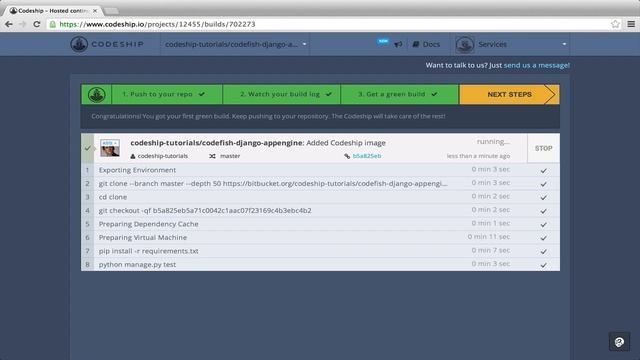Click the user icon beside codeship-tutorials
The height and width of the screenshot is (360, 640).
click(x=133, y=156)
